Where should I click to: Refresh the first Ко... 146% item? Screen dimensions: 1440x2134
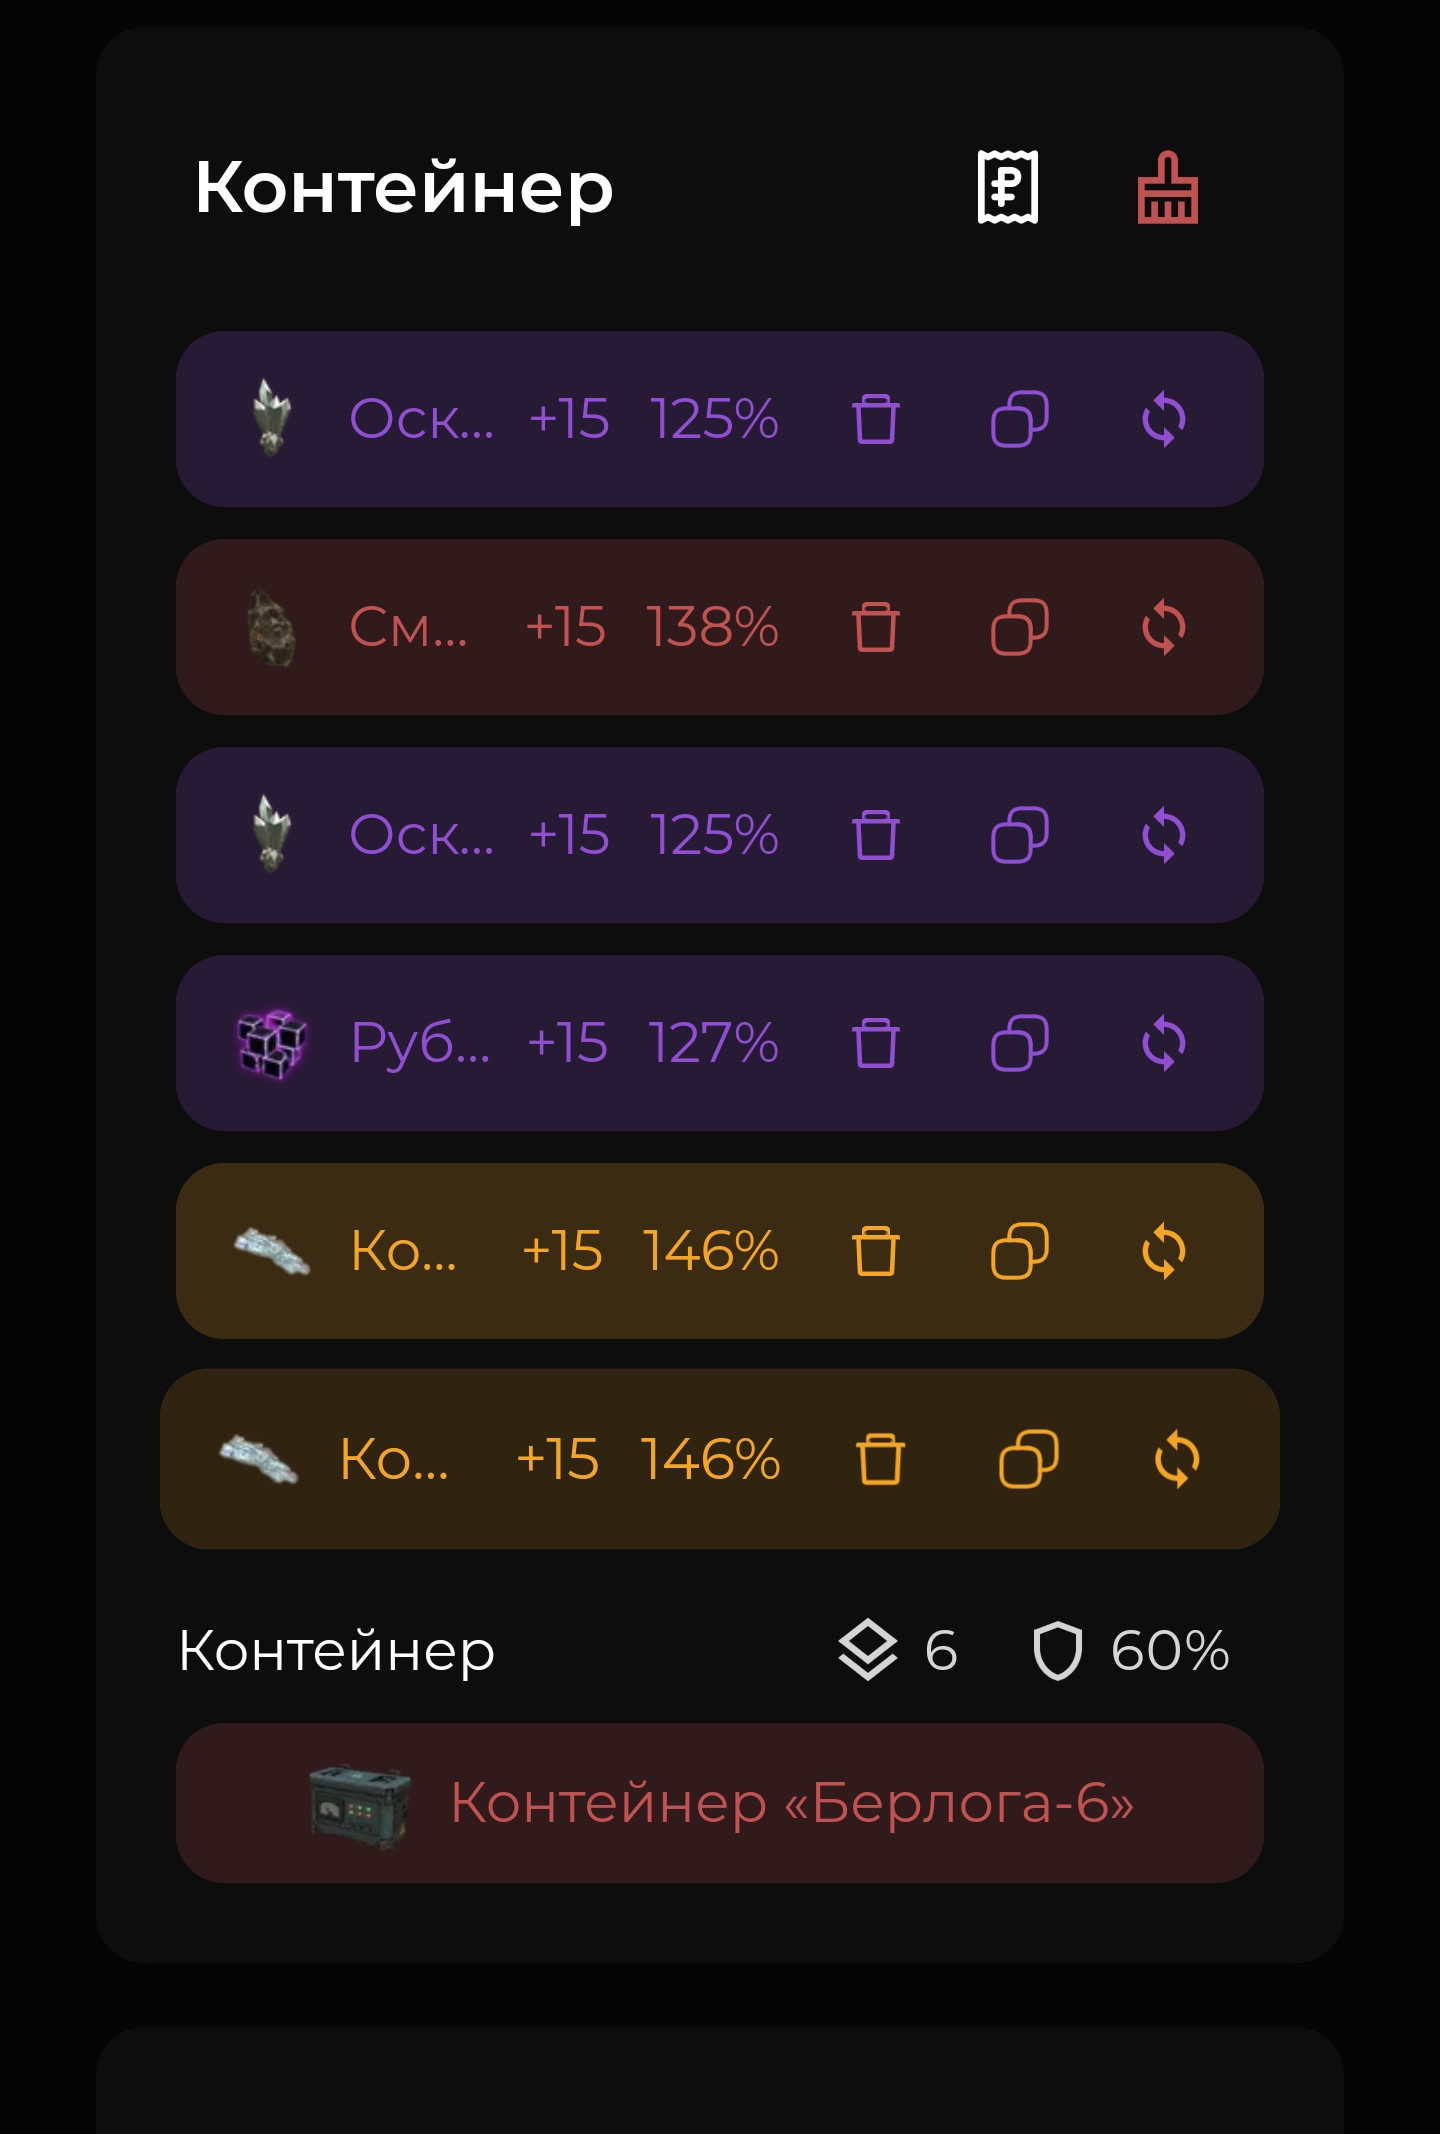coord(1164,1251)
